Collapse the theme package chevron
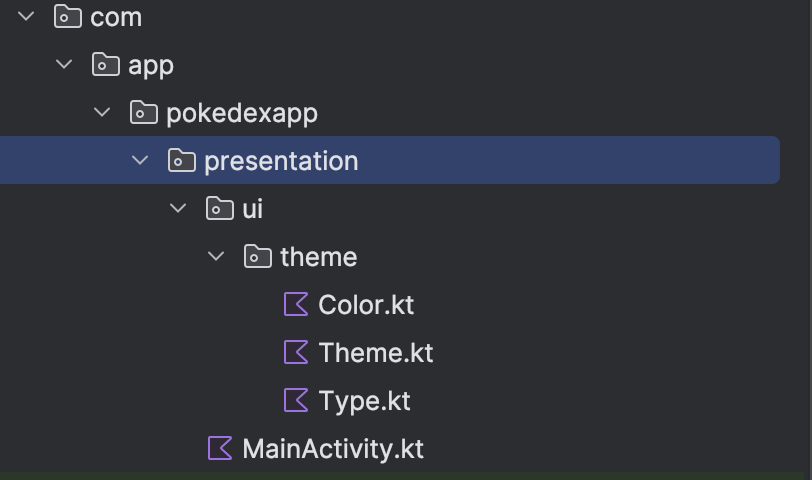Screen dimensions: 812x480 pyautogui.click(x=216, y=256)
